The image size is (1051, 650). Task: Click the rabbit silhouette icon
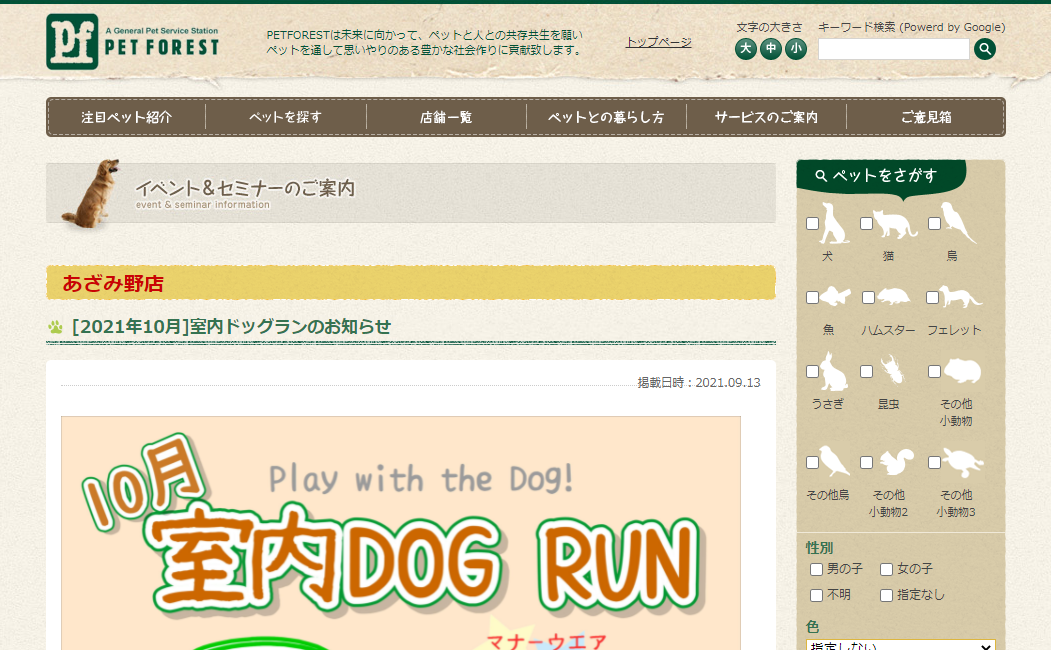click(834, 372)
